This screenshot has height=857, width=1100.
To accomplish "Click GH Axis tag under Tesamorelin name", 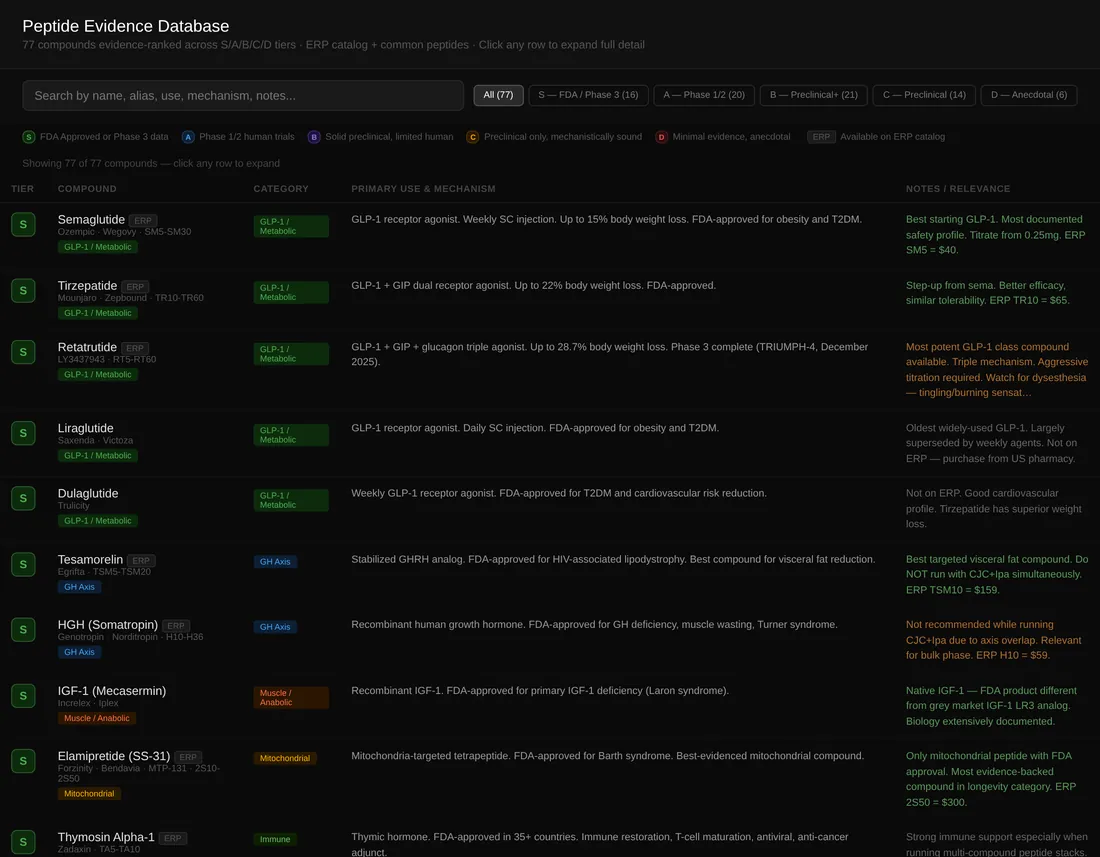I will [x=79, y=587].
